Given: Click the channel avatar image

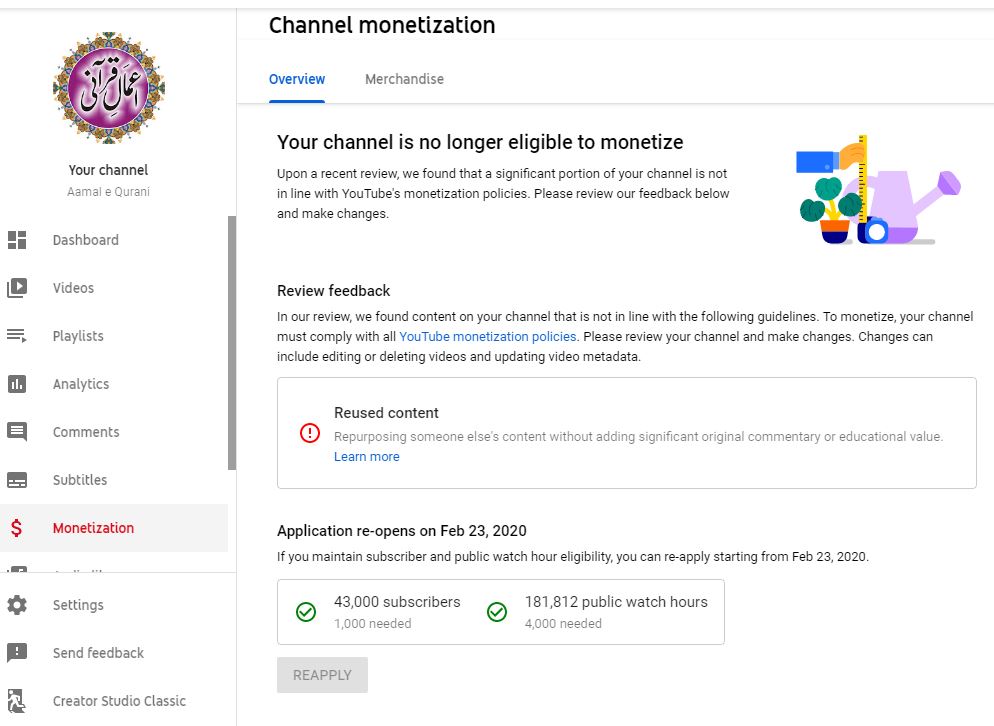Looking at the screenshot, I should click(x=109, y=88).
